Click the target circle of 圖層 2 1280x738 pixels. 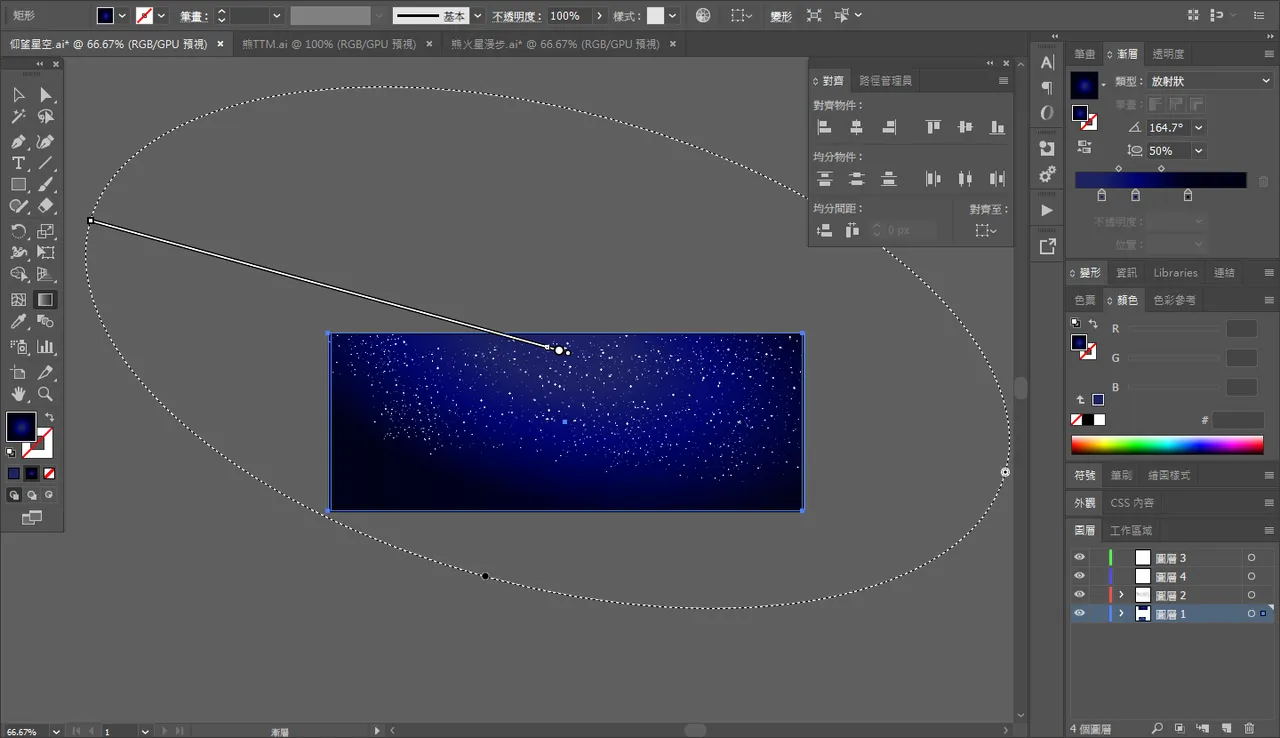(1251, 595)
